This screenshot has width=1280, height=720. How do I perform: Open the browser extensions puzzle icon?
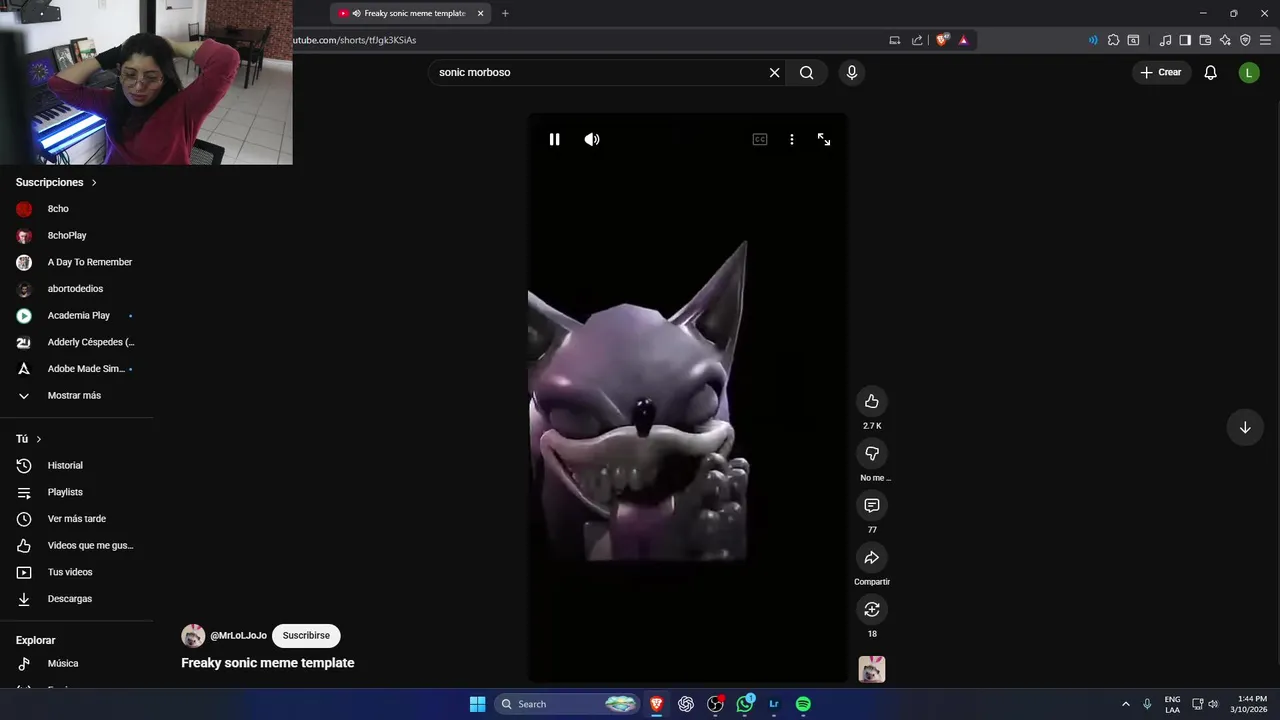click(x=1113, y=40)
